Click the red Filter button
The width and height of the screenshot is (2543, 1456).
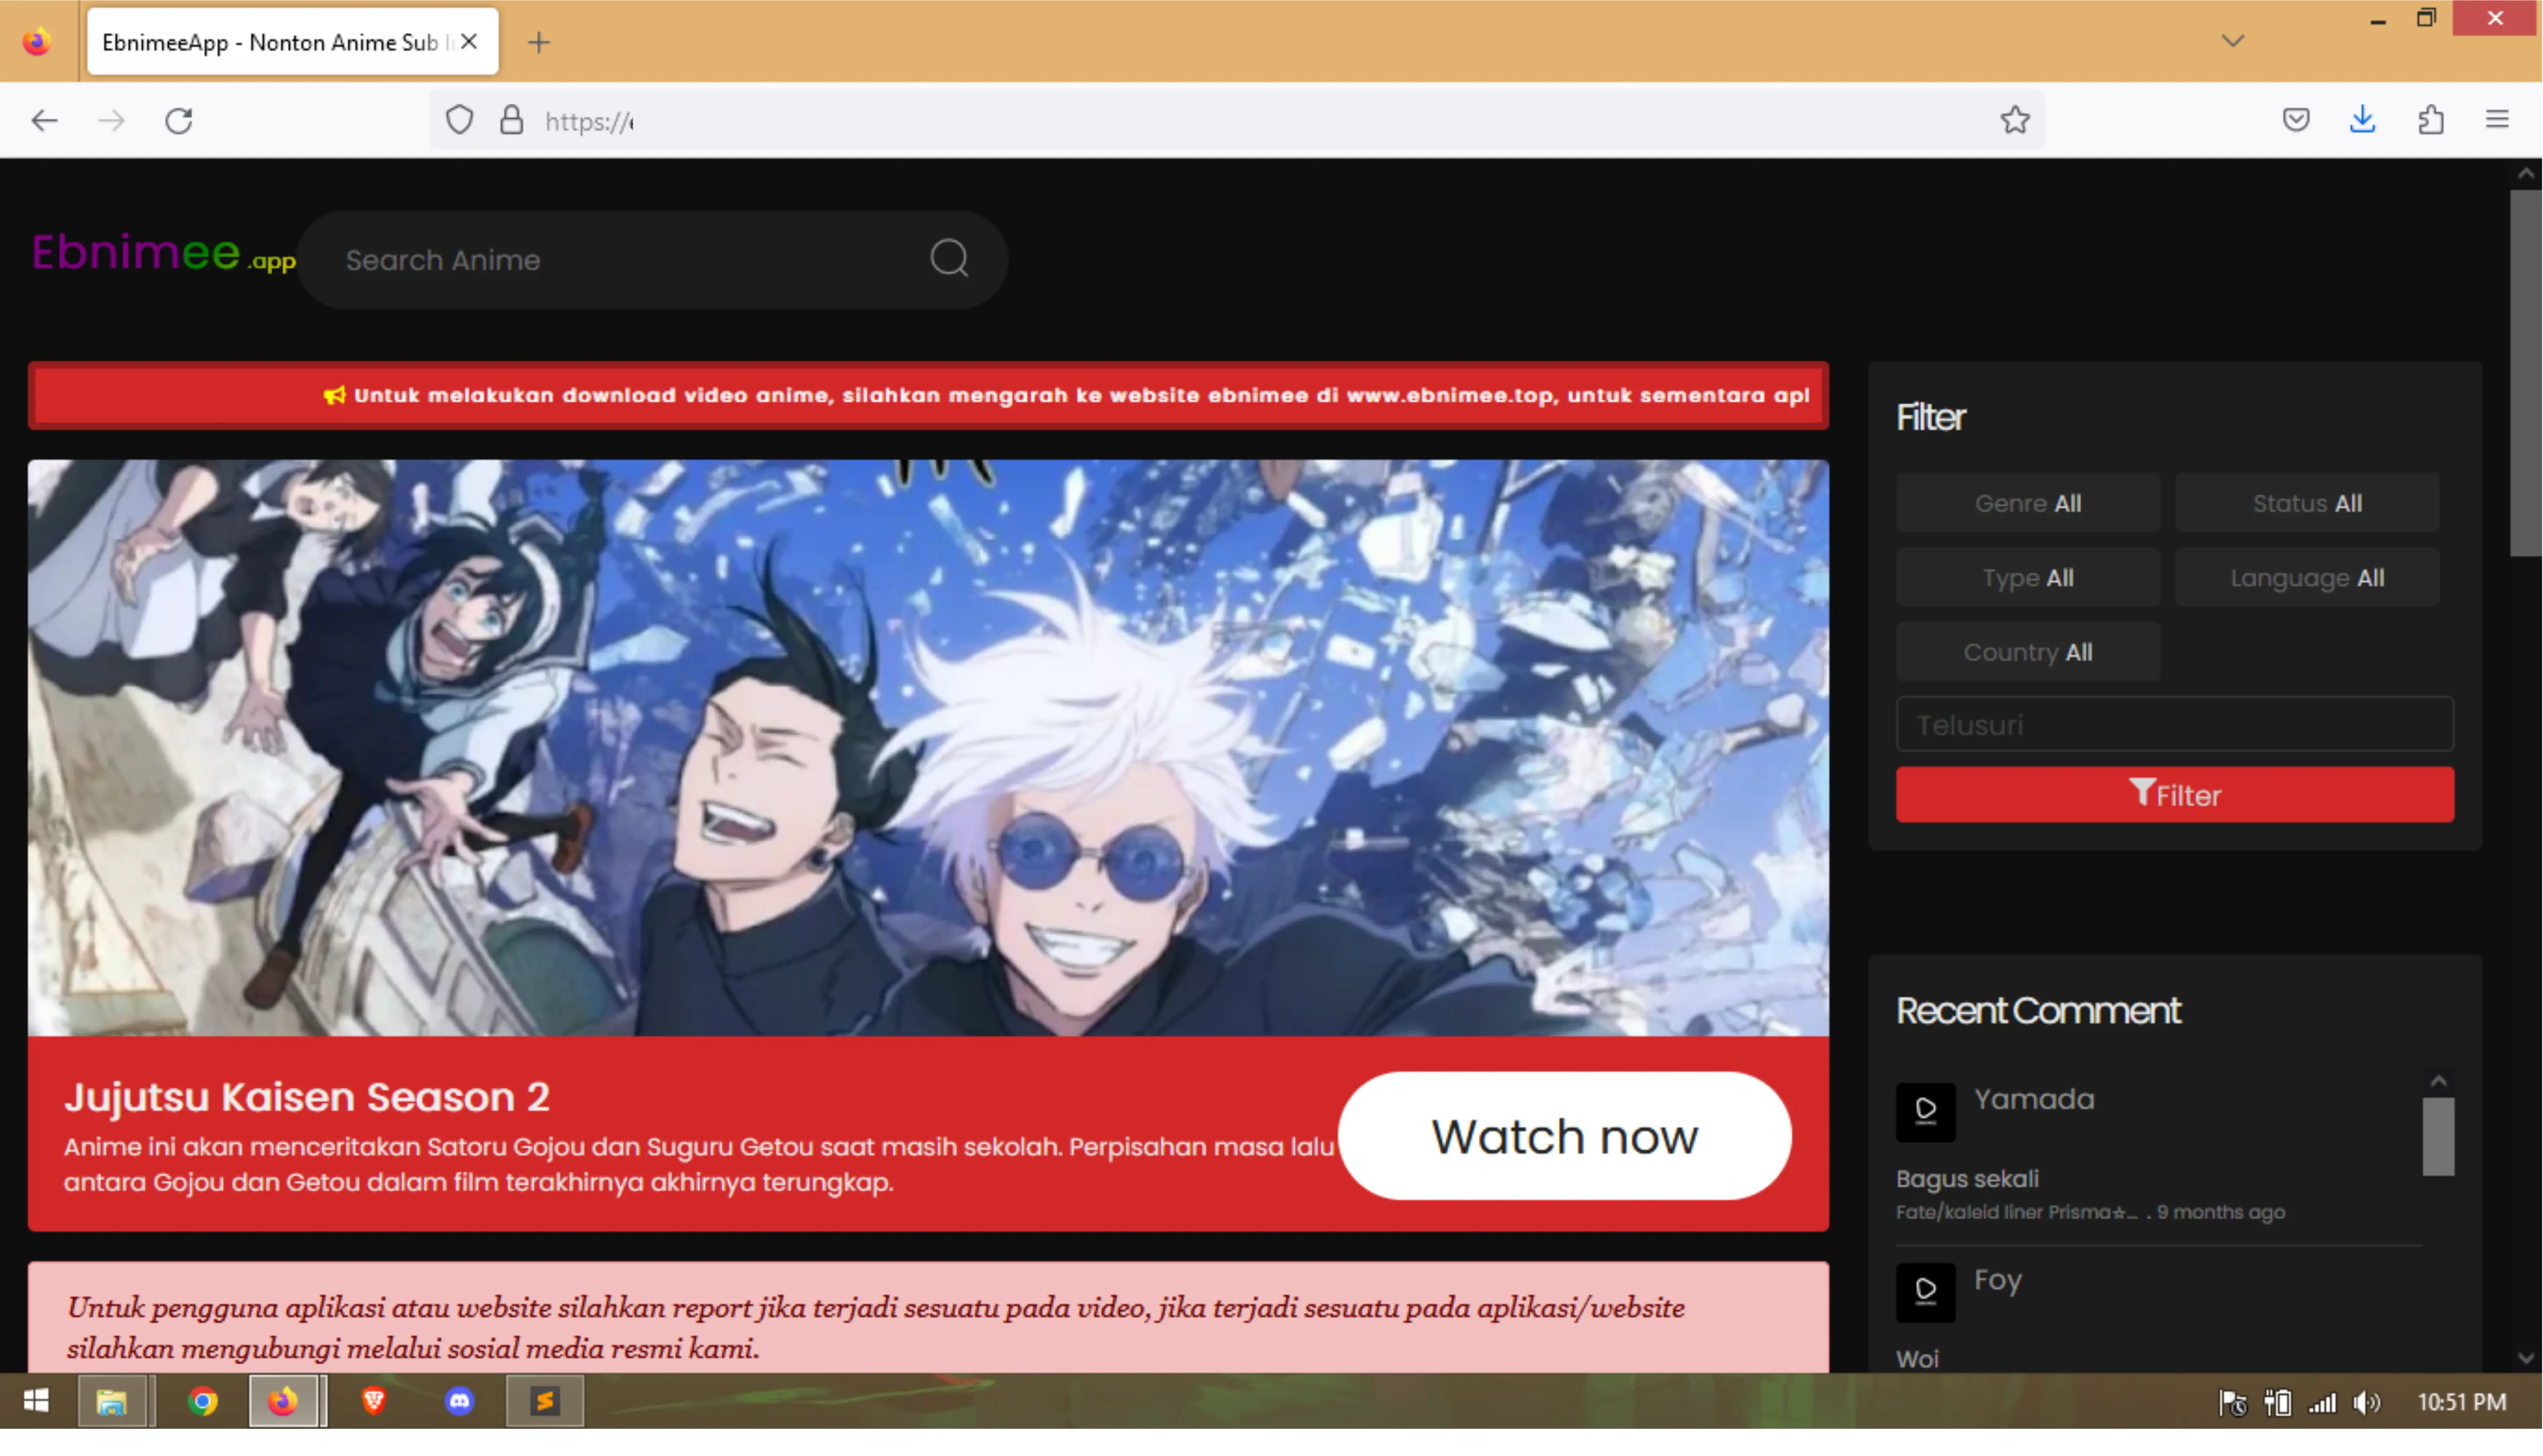2174,795
